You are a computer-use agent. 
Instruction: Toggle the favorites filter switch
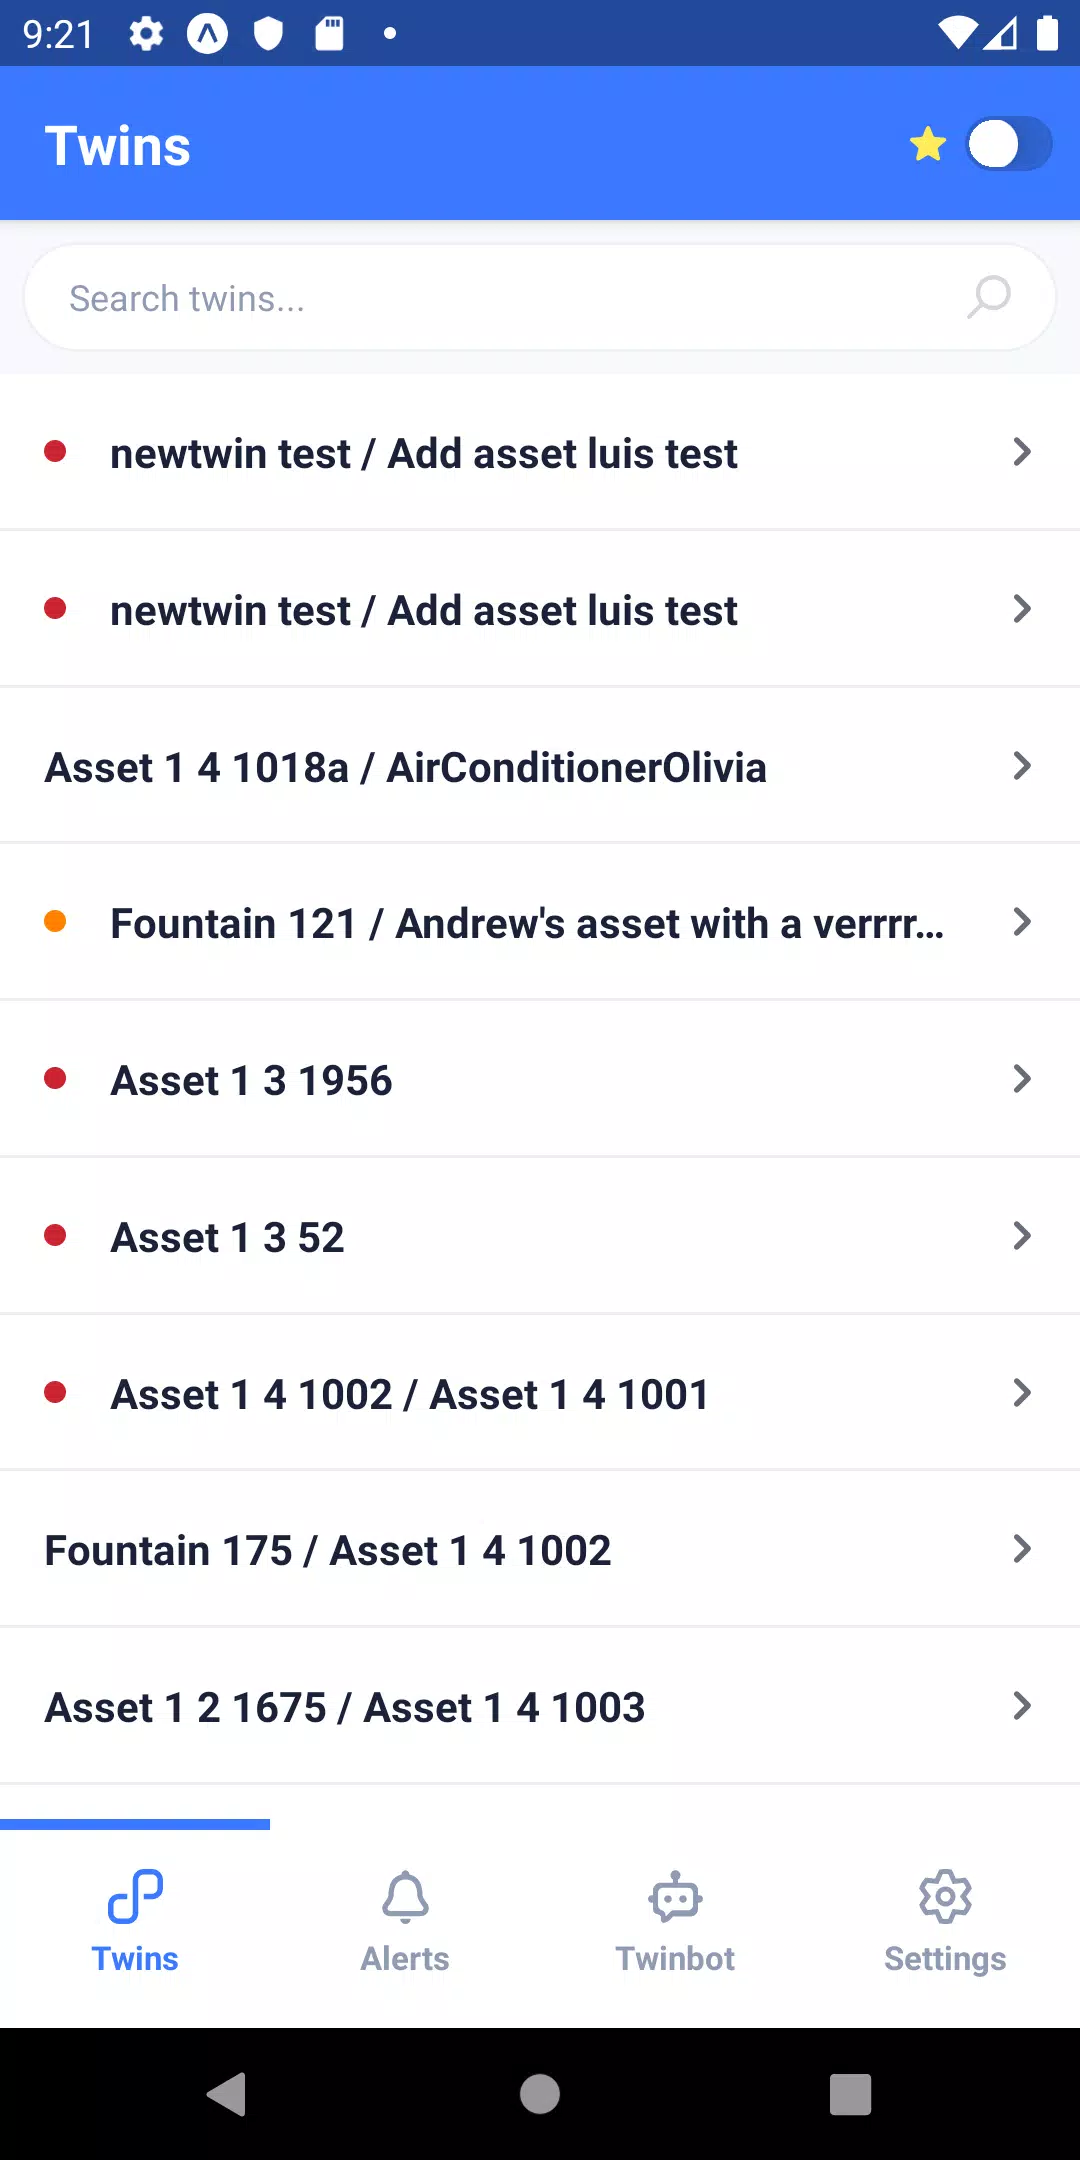pos(1009,145)
